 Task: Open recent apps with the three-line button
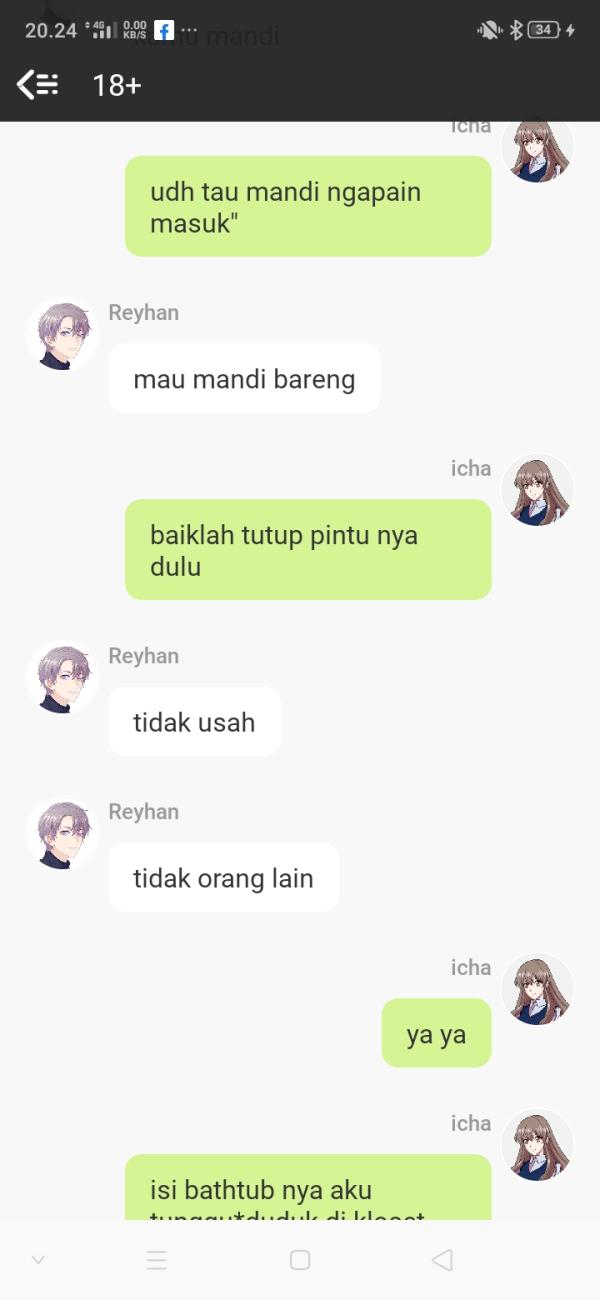[157, 1260]
